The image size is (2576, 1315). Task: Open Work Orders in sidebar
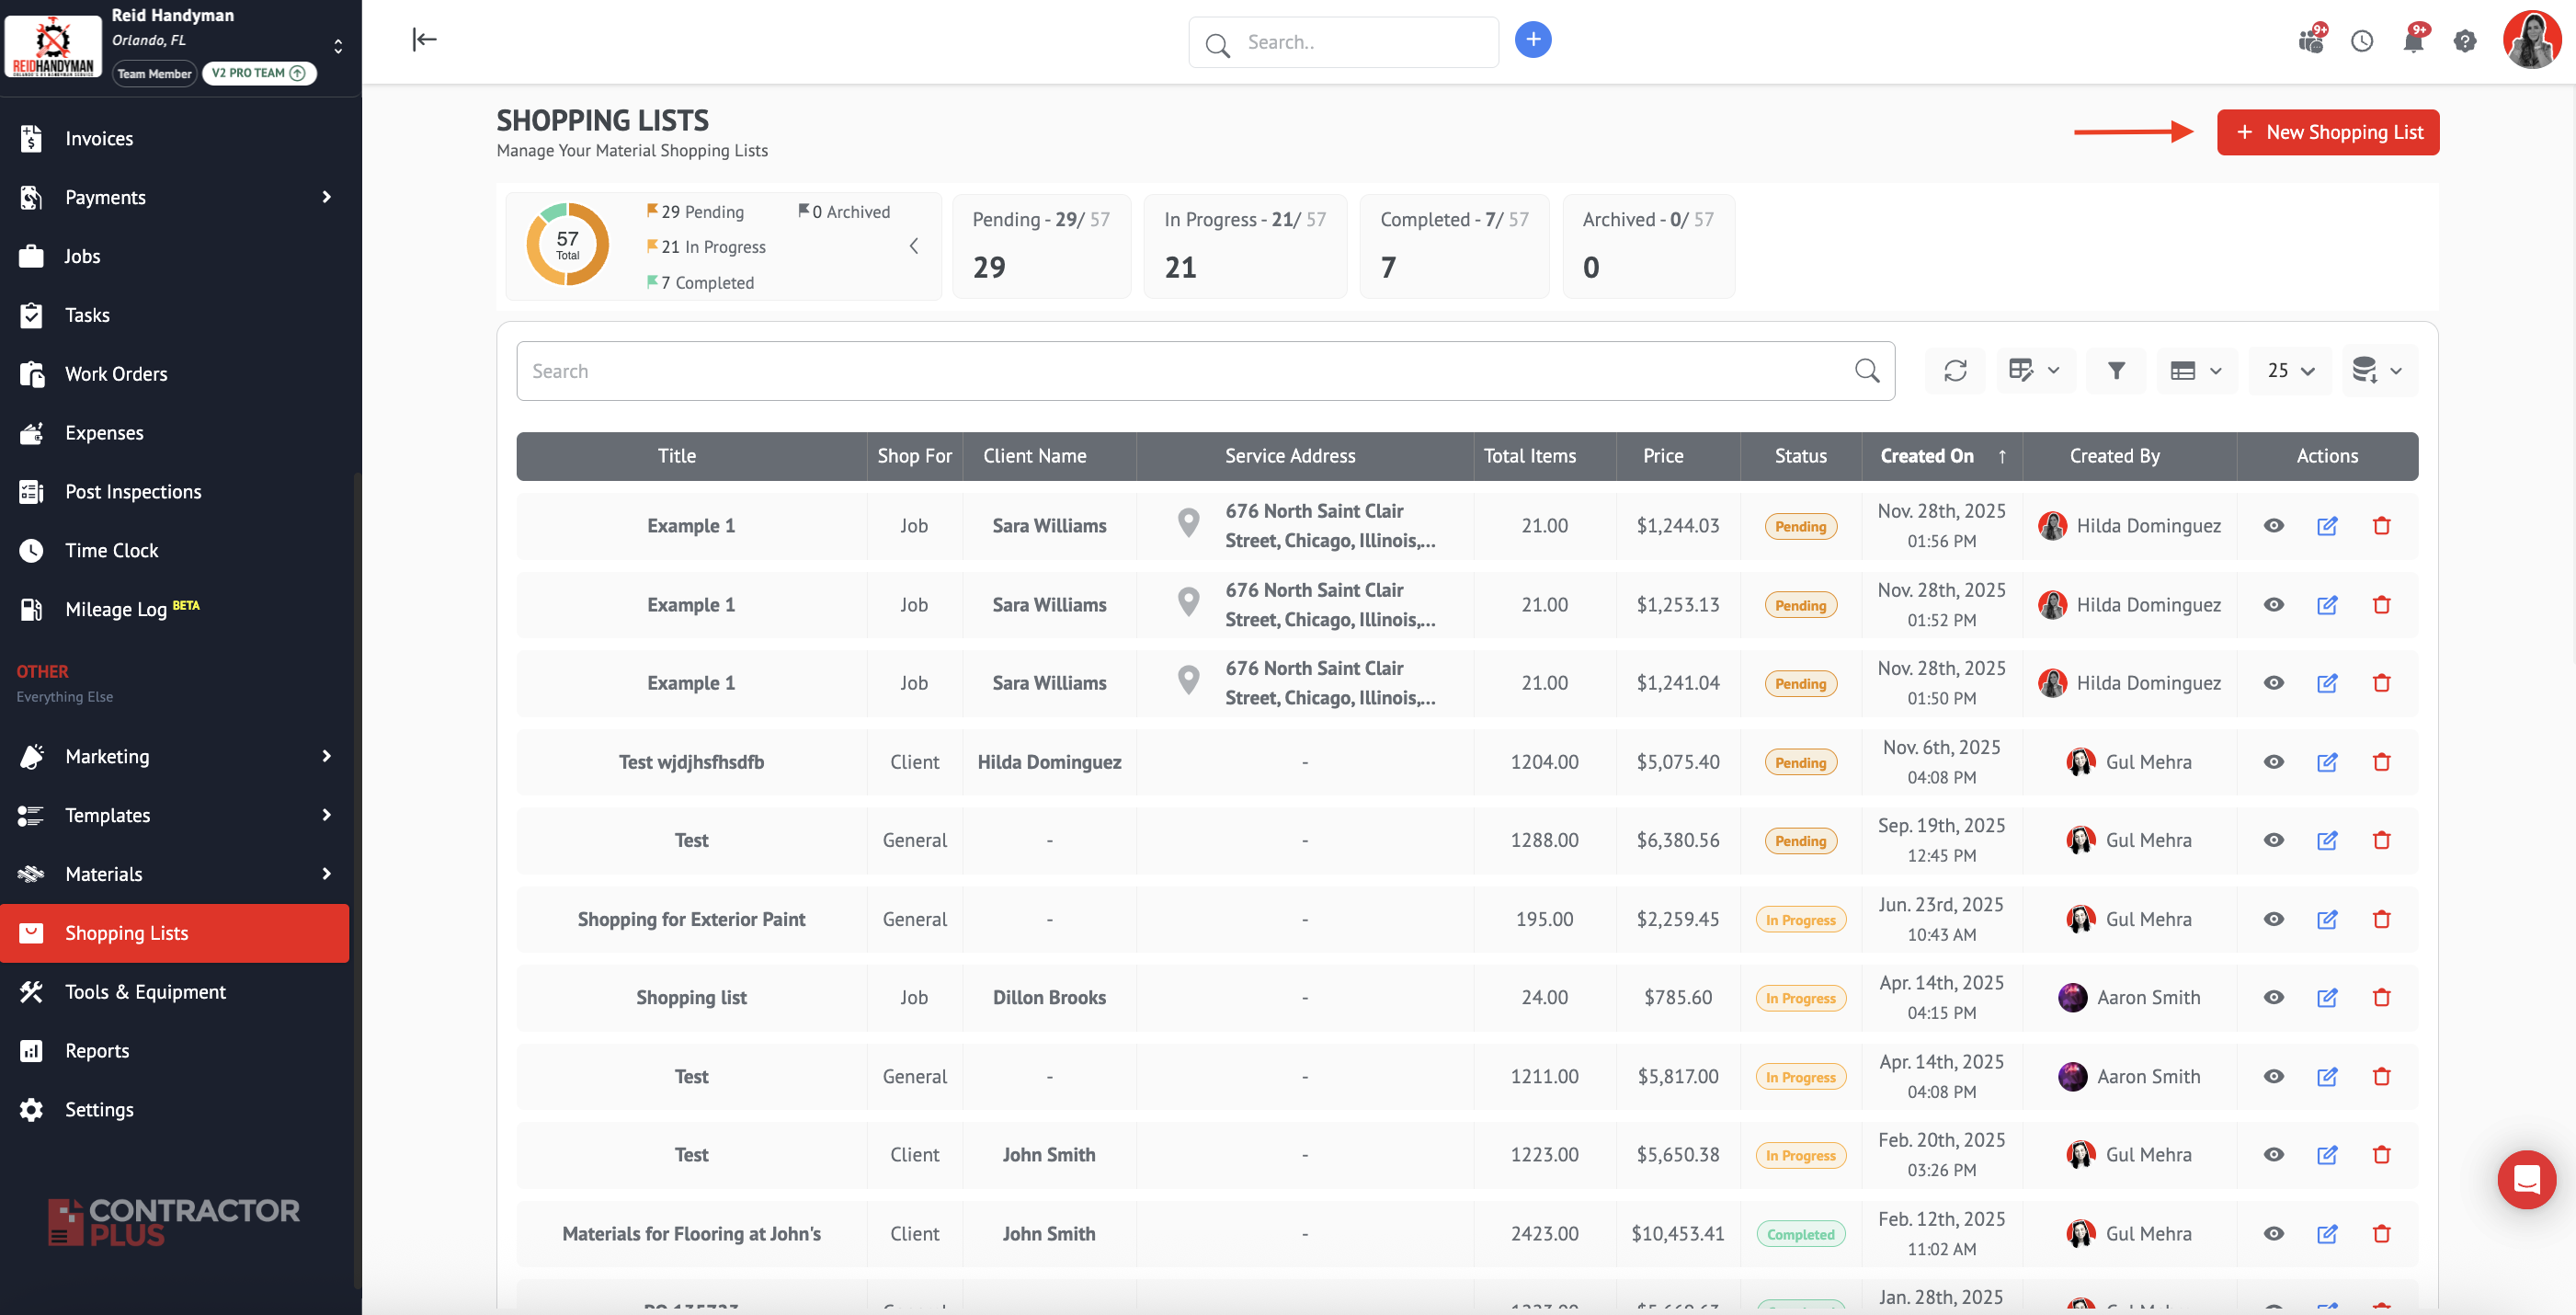coord(116,374)
